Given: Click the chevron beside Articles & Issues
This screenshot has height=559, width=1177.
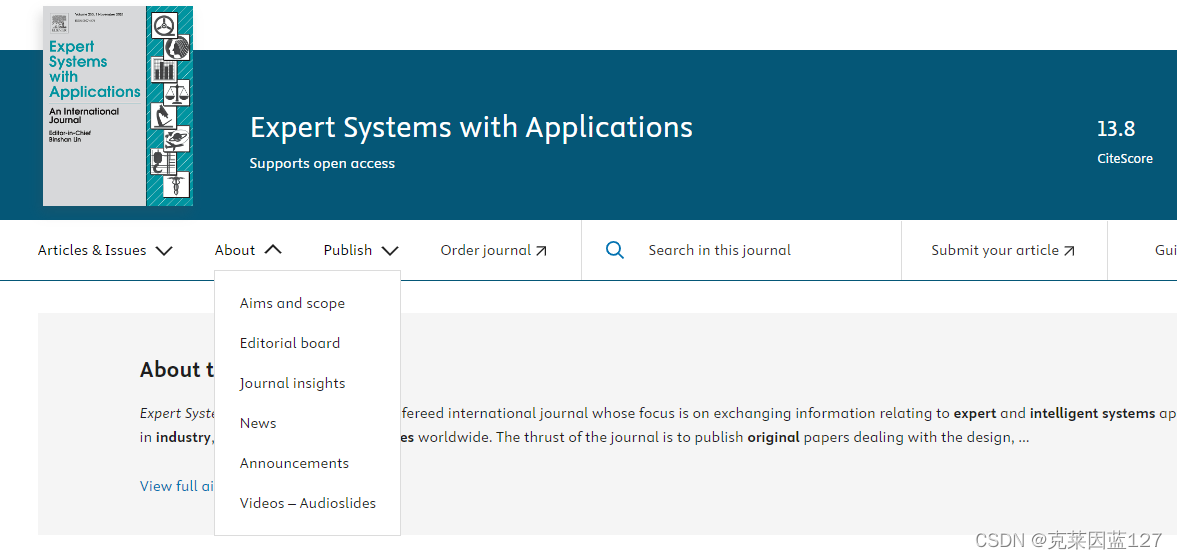Looking at the screenshot, I should pos(164,251).
